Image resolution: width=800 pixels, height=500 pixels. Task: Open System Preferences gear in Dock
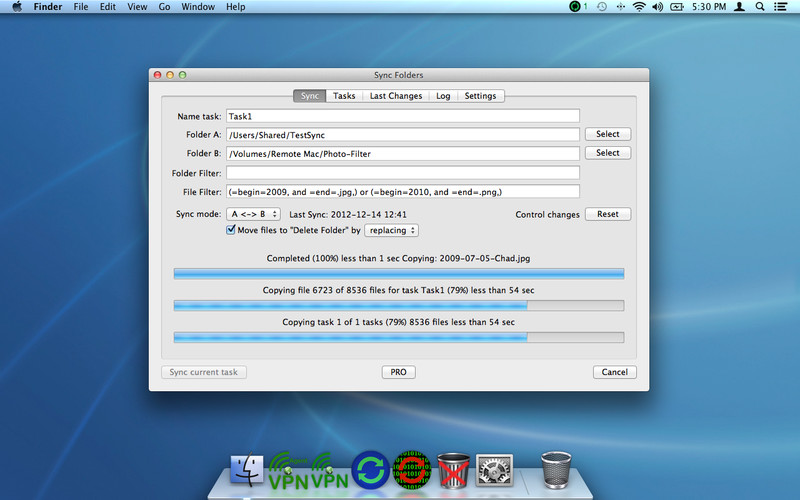pyautogui.click(x=494, y=470)
